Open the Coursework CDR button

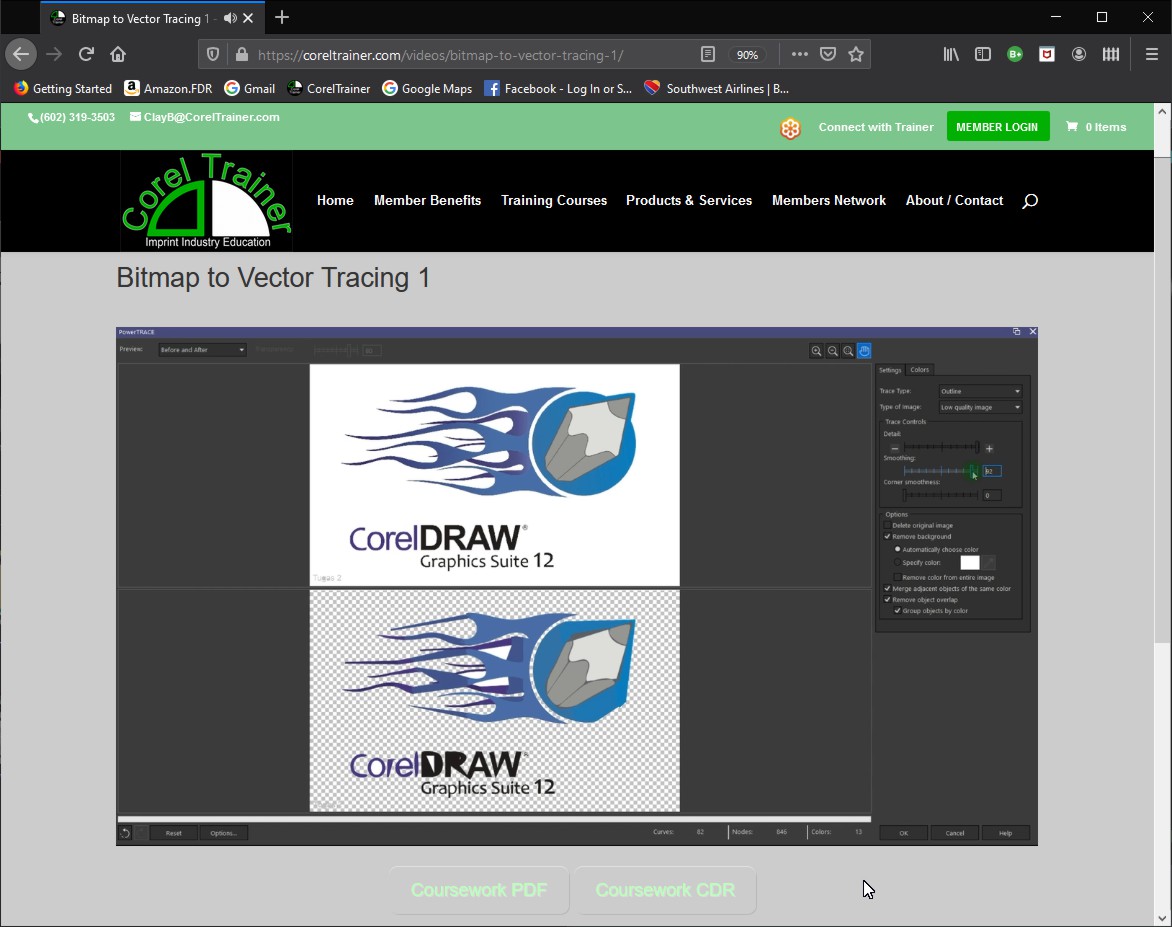coord(665,890)
